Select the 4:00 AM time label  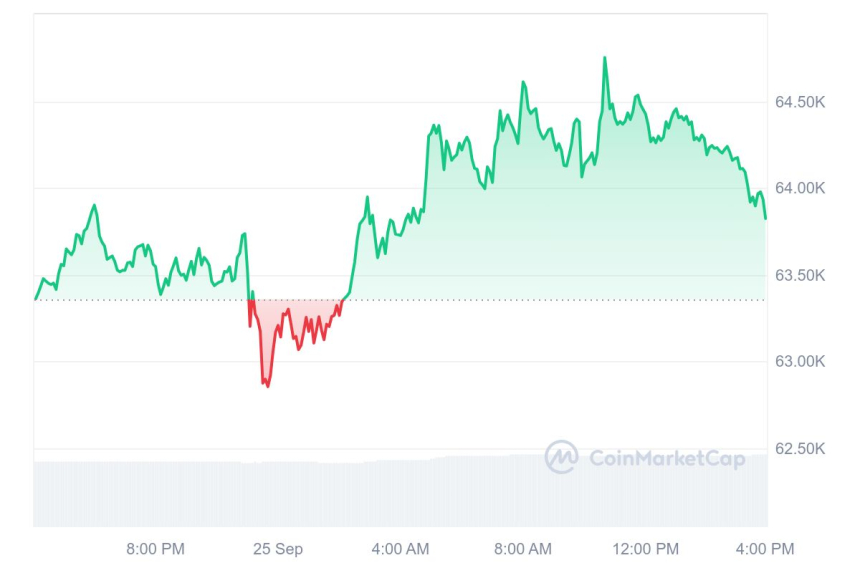click(x=400, y=549)
